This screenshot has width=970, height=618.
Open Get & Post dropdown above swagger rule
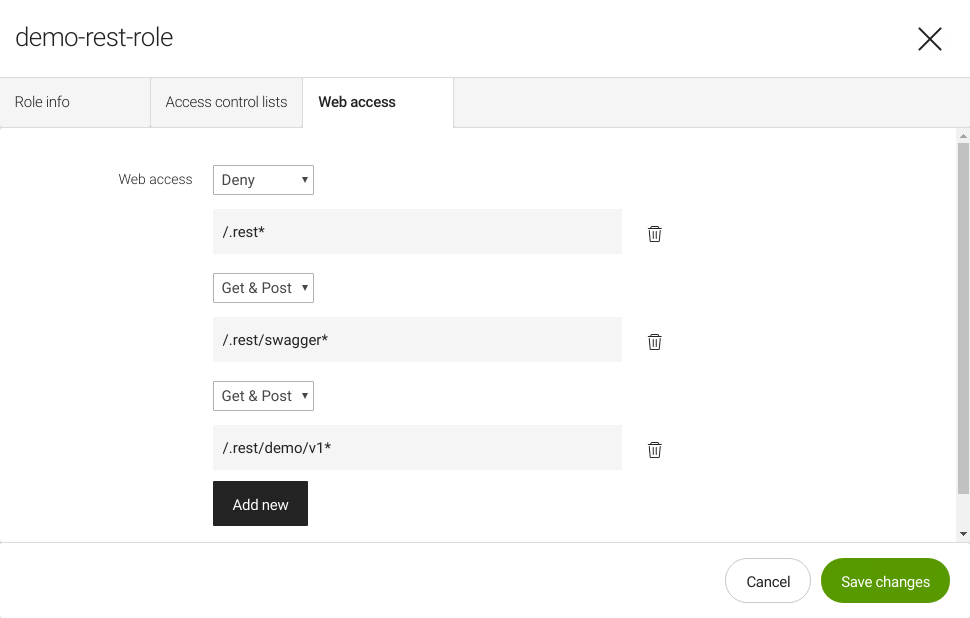pos(262,287)
